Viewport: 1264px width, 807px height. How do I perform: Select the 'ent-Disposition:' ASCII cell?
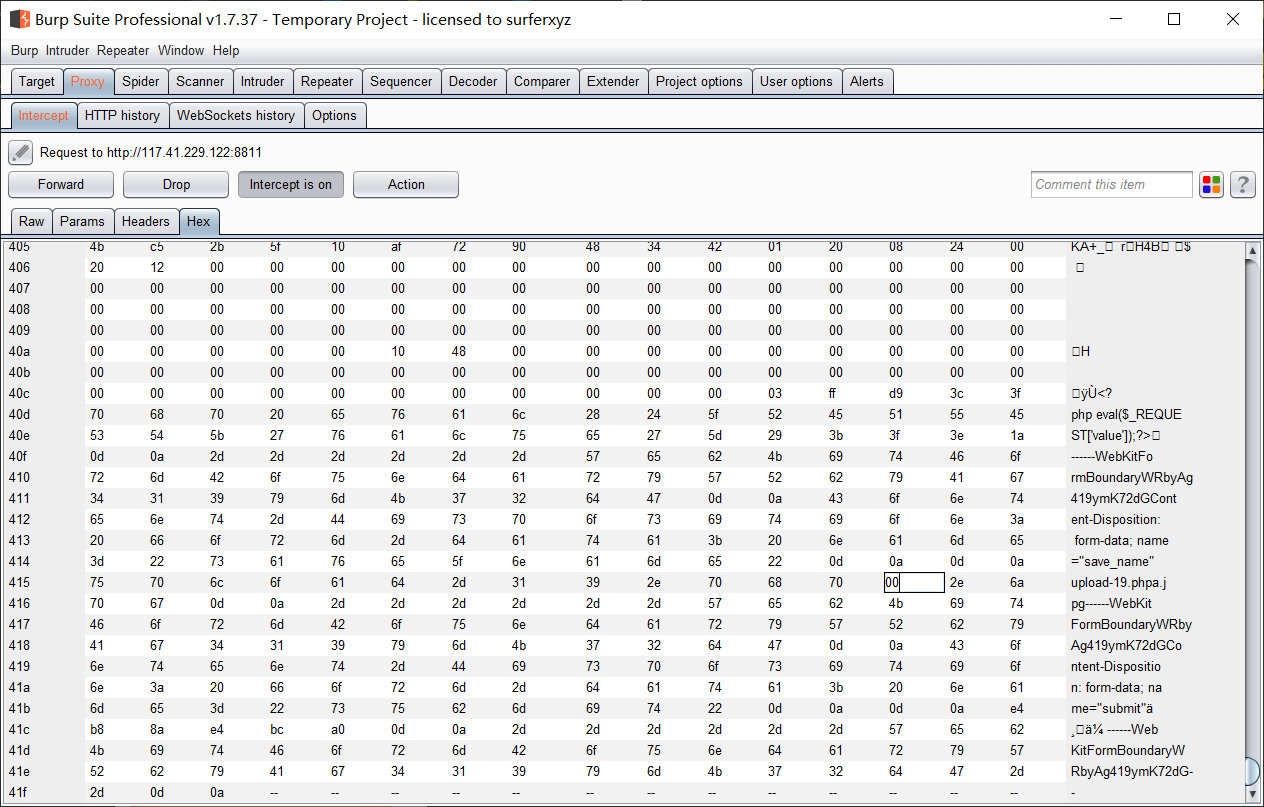pyautogui.click(x=1115, y=519)
